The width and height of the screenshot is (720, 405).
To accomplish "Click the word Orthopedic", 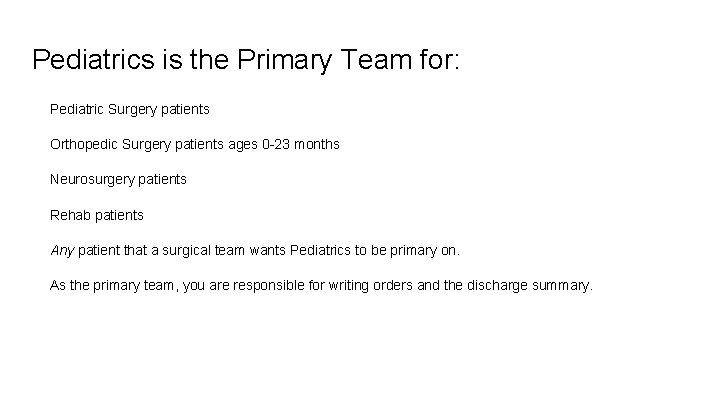I will pyautogui.click(x=83, y=144).
